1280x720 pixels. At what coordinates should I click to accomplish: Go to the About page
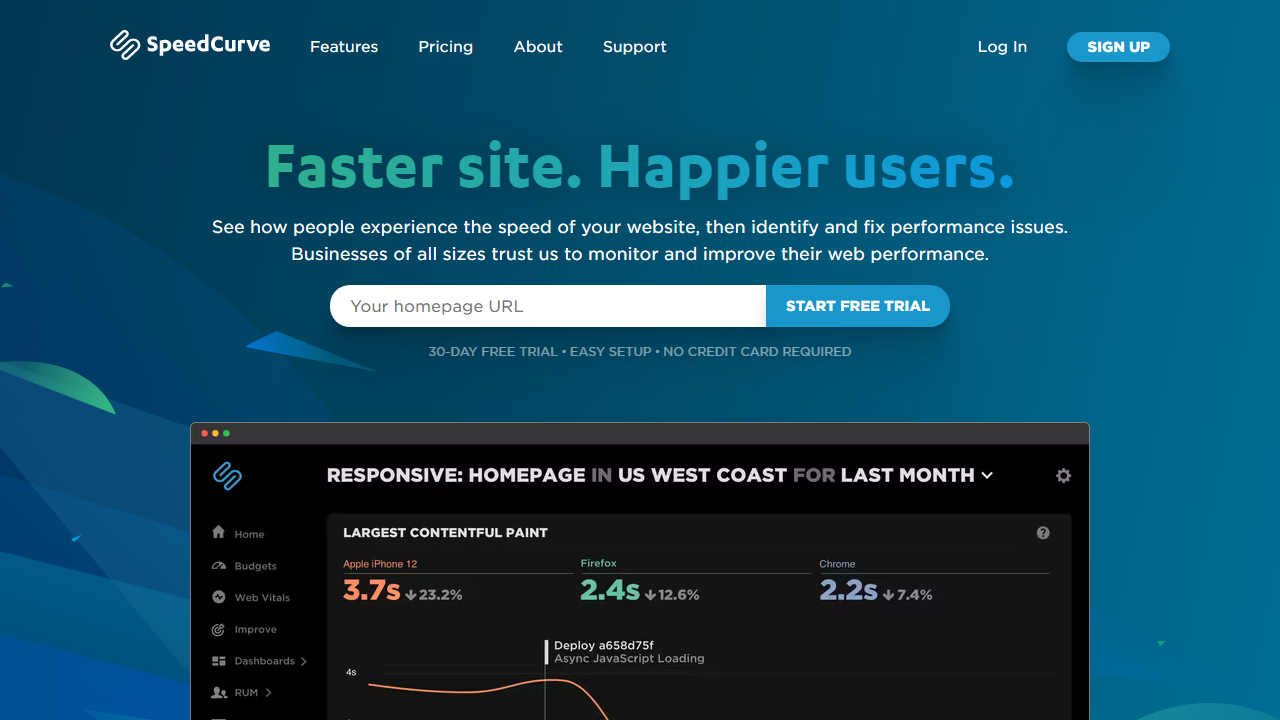pyautogui.click(x=538, y=47)
